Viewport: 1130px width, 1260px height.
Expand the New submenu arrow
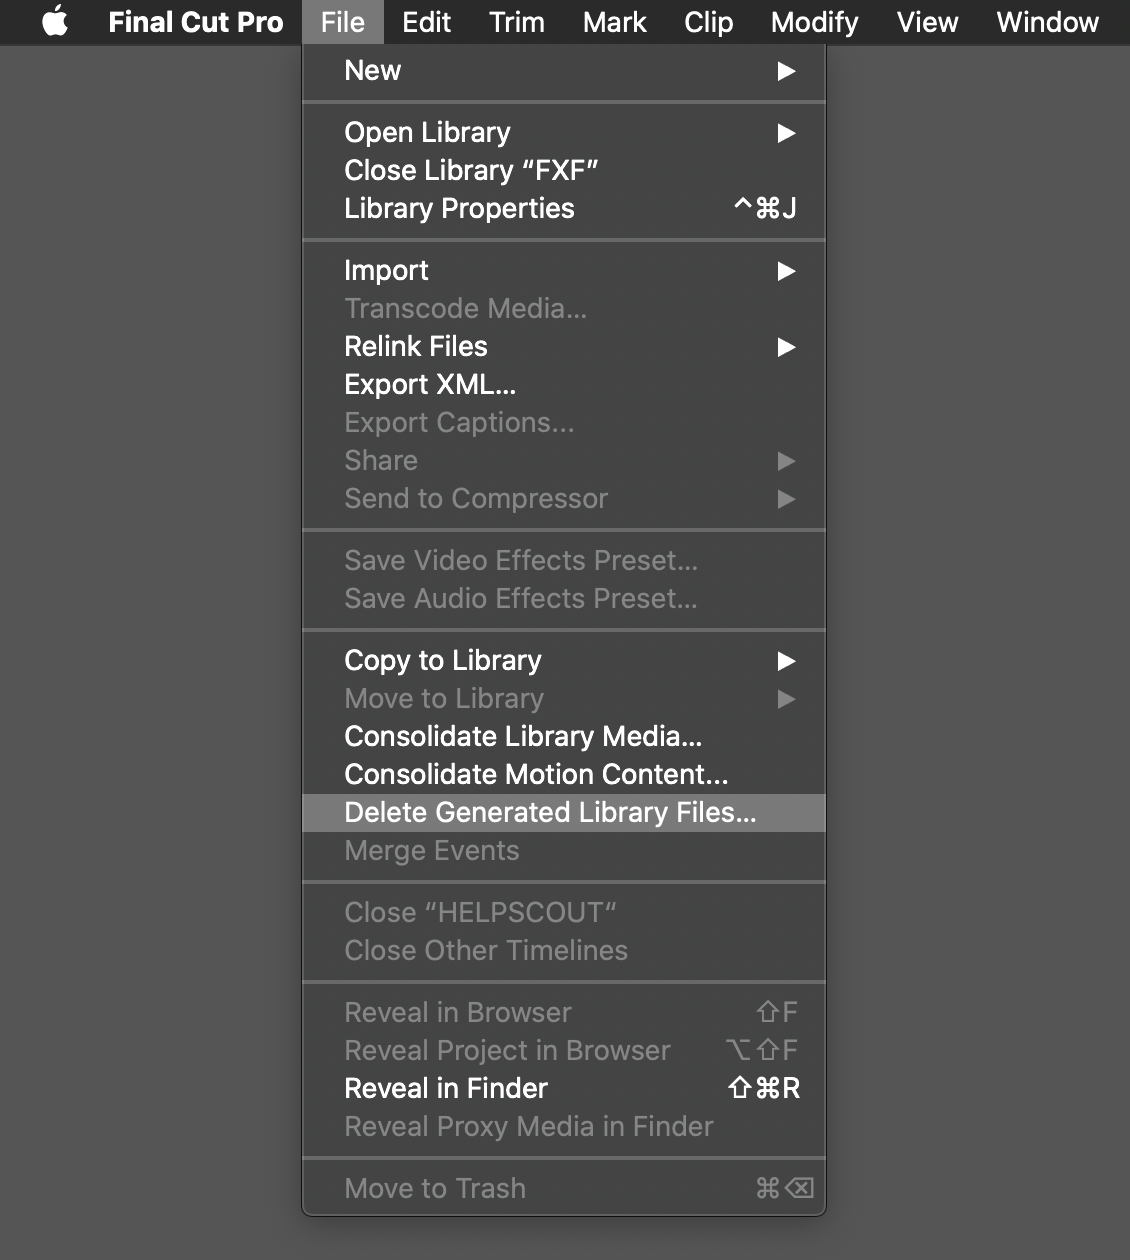[786, 71]
